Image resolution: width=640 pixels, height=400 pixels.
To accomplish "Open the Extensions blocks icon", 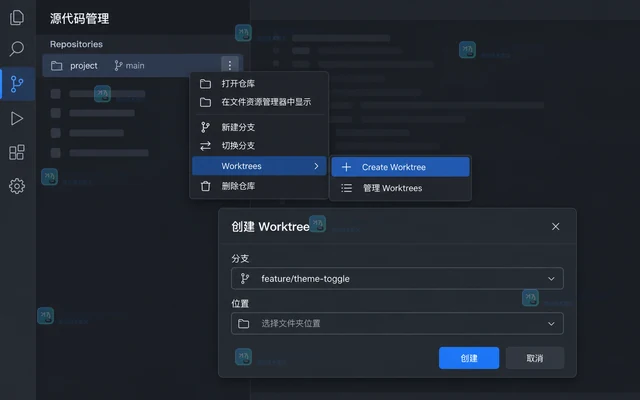I will click(x=17, y=152).
